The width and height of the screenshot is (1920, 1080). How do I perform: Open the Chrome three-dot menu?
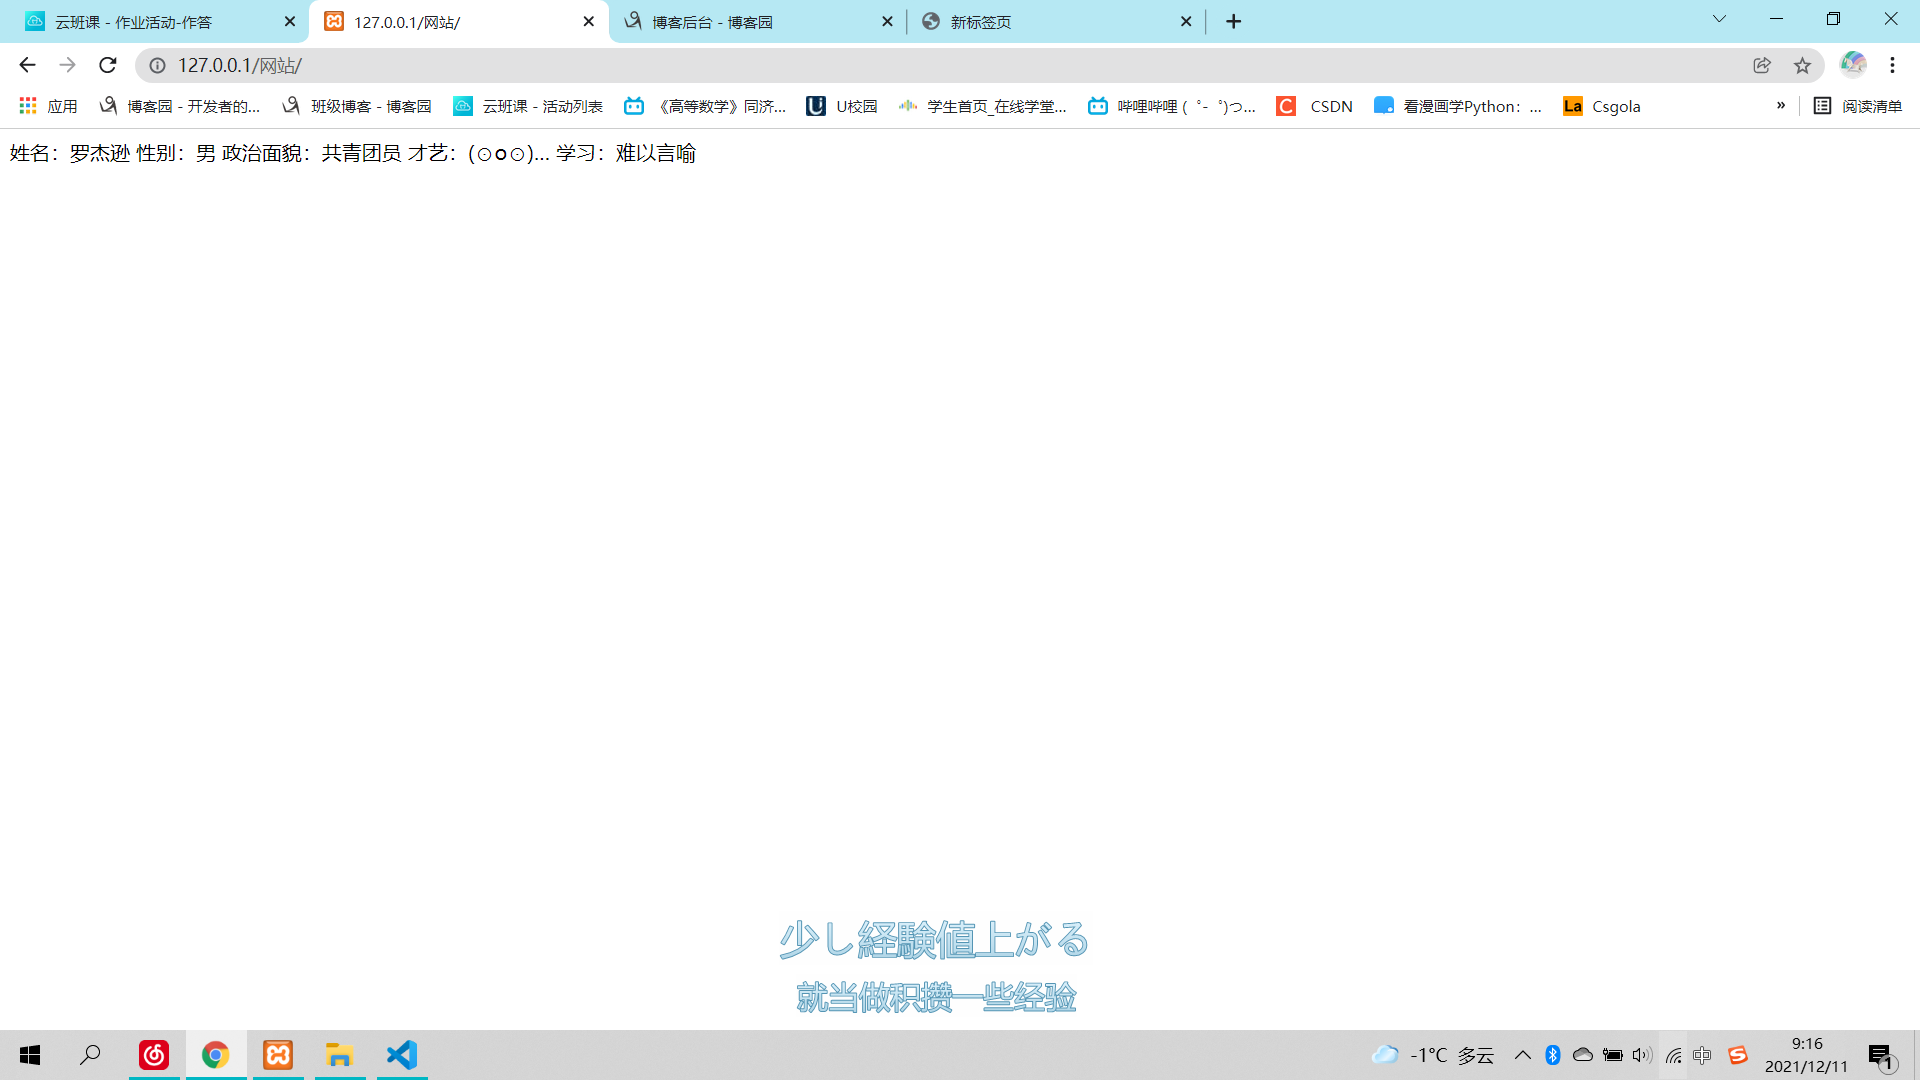[1892, 65]
